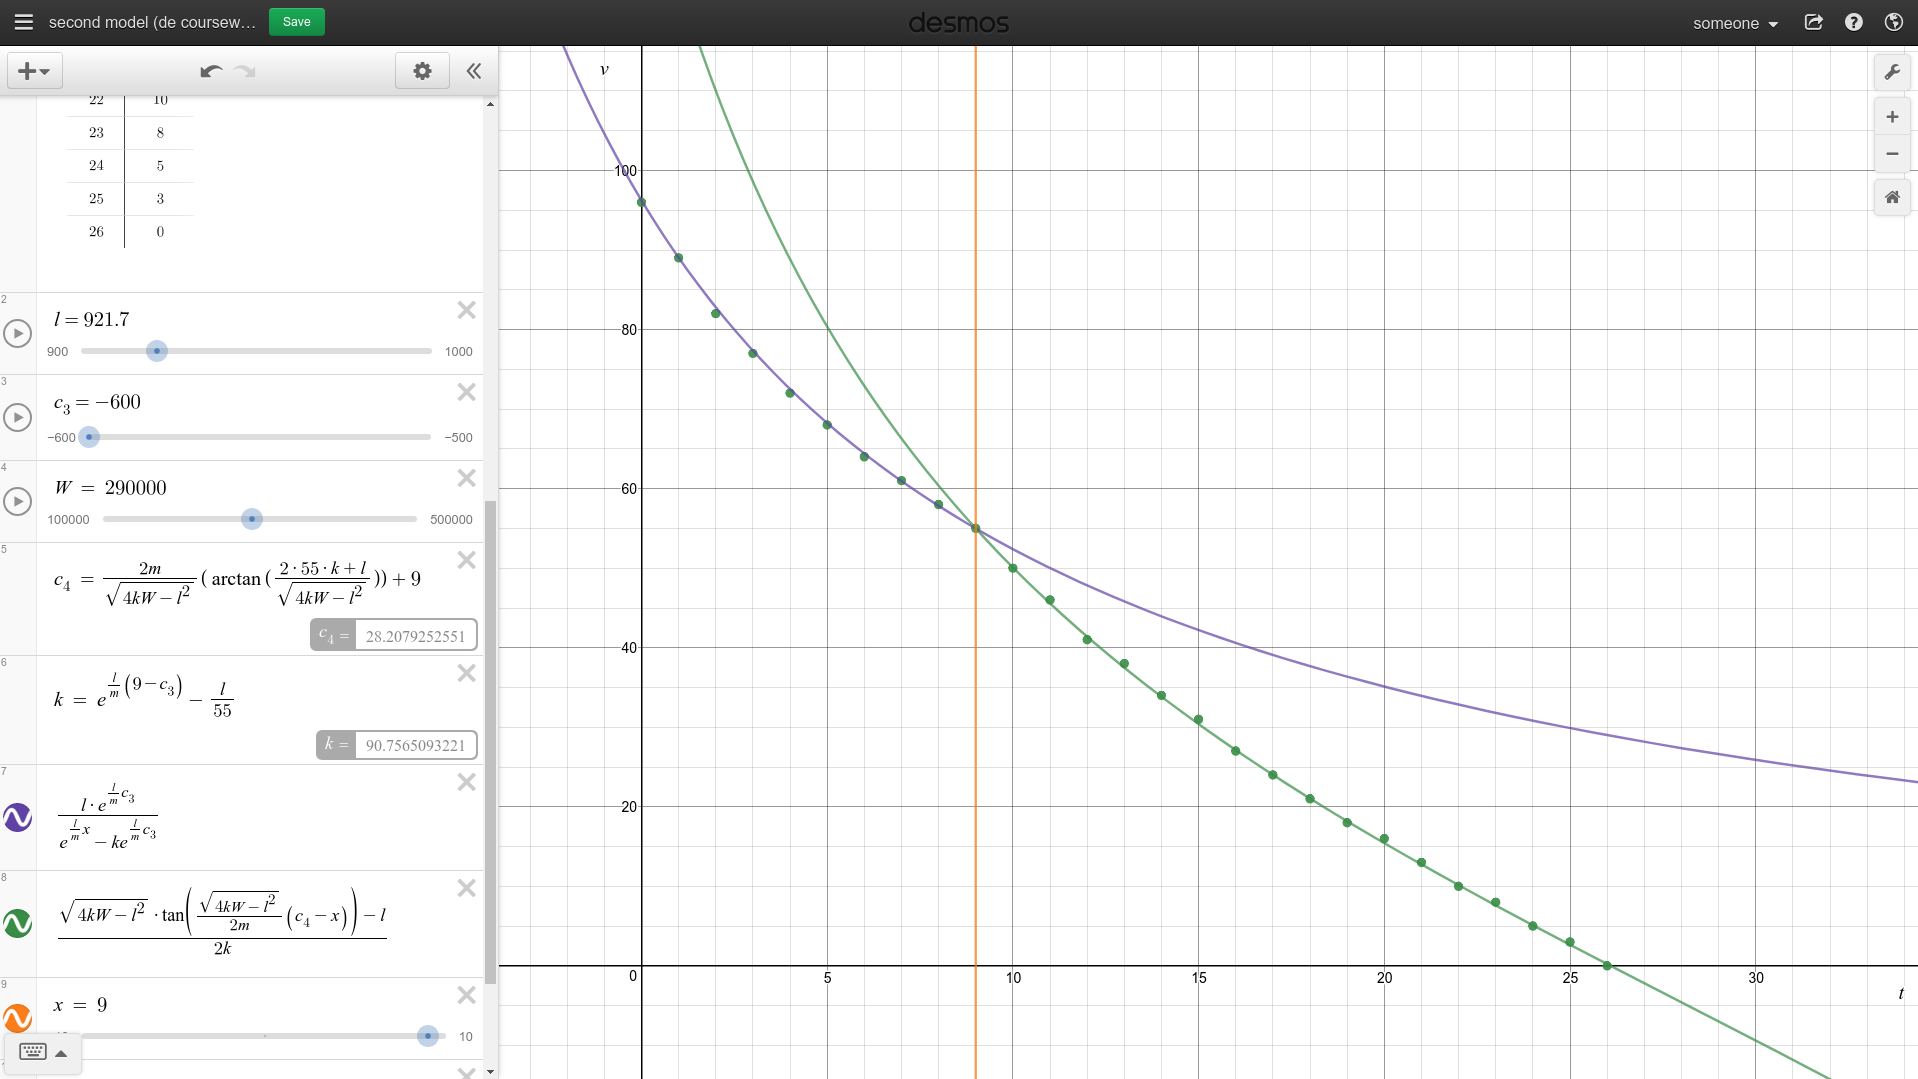Screen dimensions: 1918x1079
Task: Zoom out on the graph
Action: pos(1892,154)
